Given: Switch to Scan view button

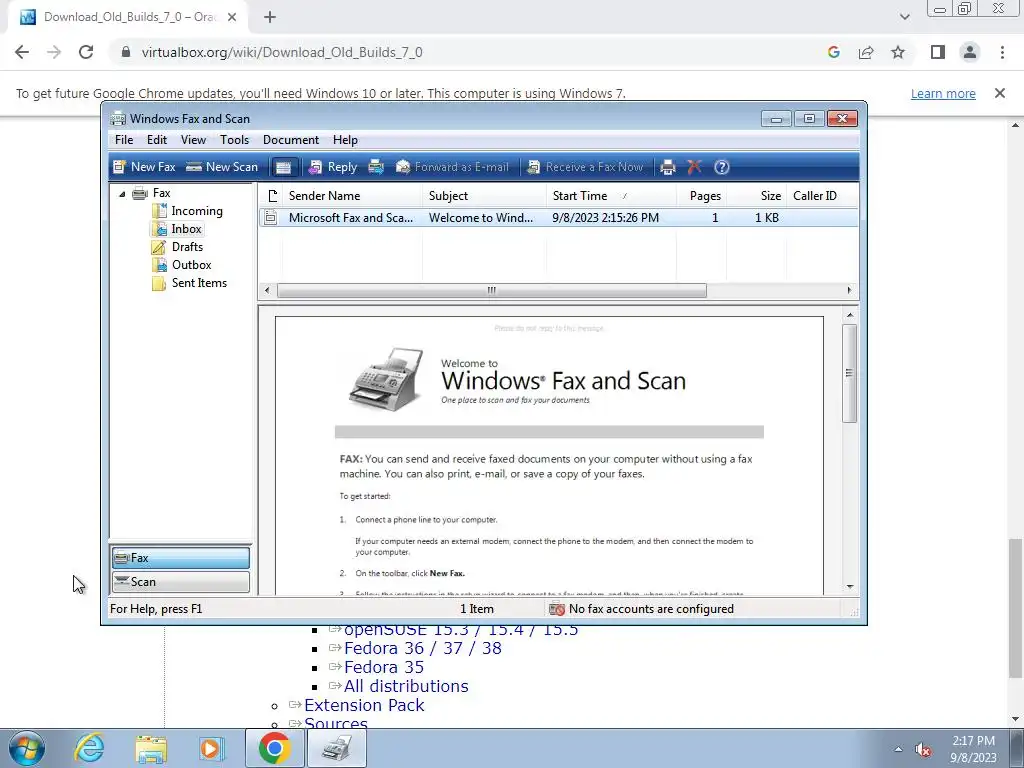Looking at the screenshot, I should pos(181,582).
